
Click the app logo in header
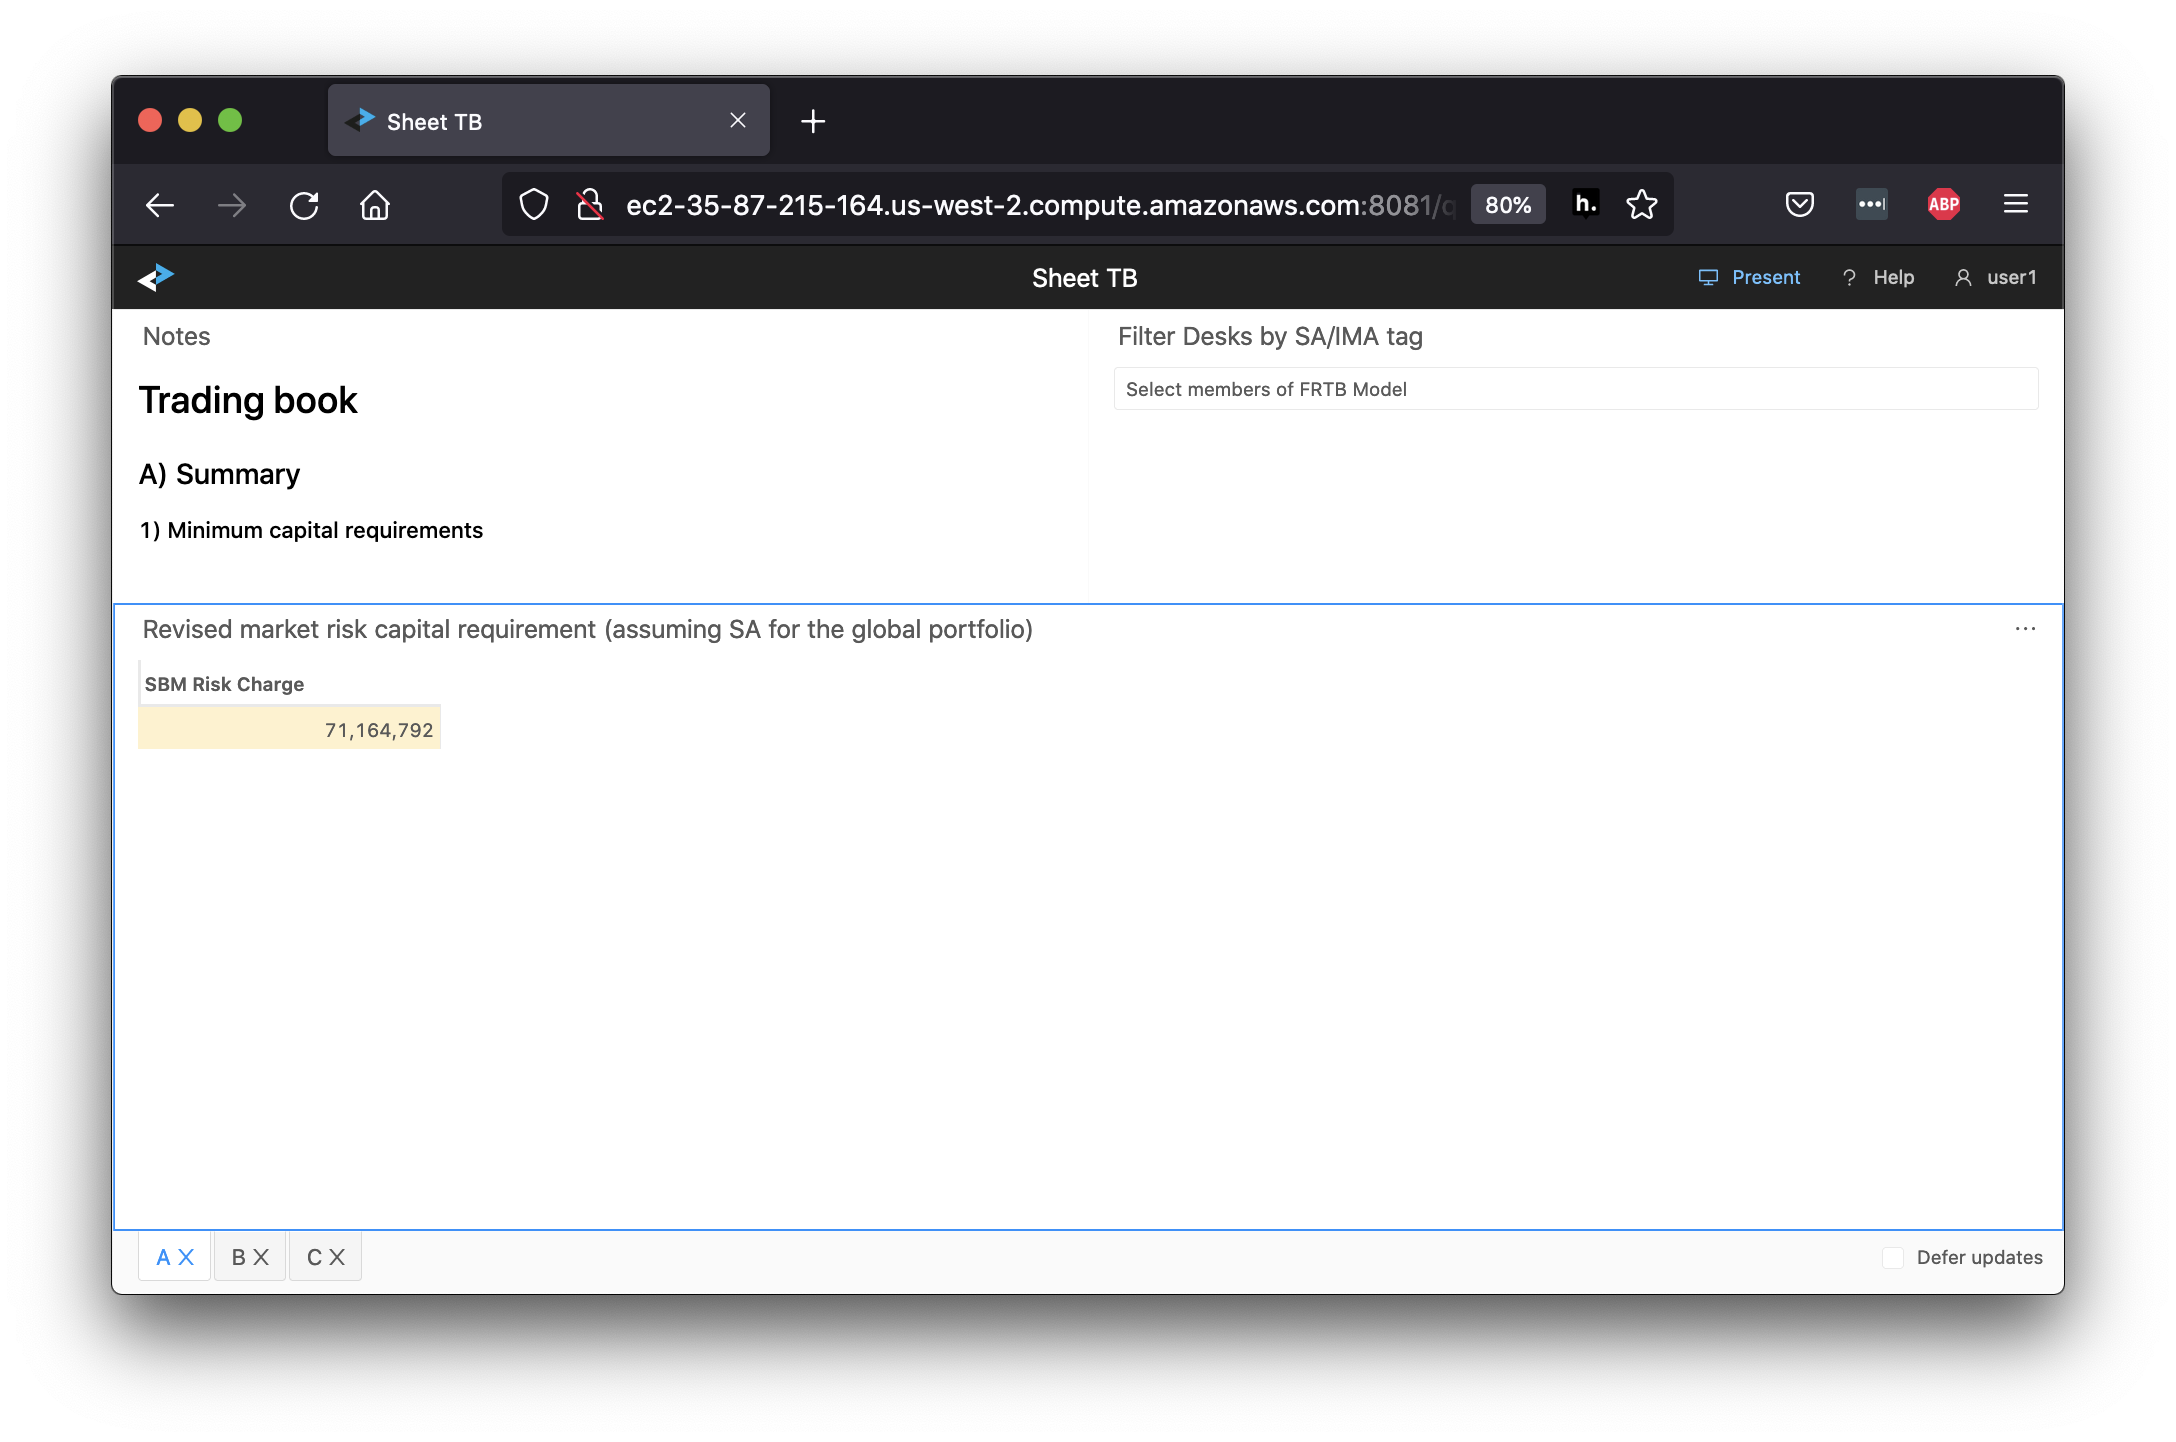[157, 277]
